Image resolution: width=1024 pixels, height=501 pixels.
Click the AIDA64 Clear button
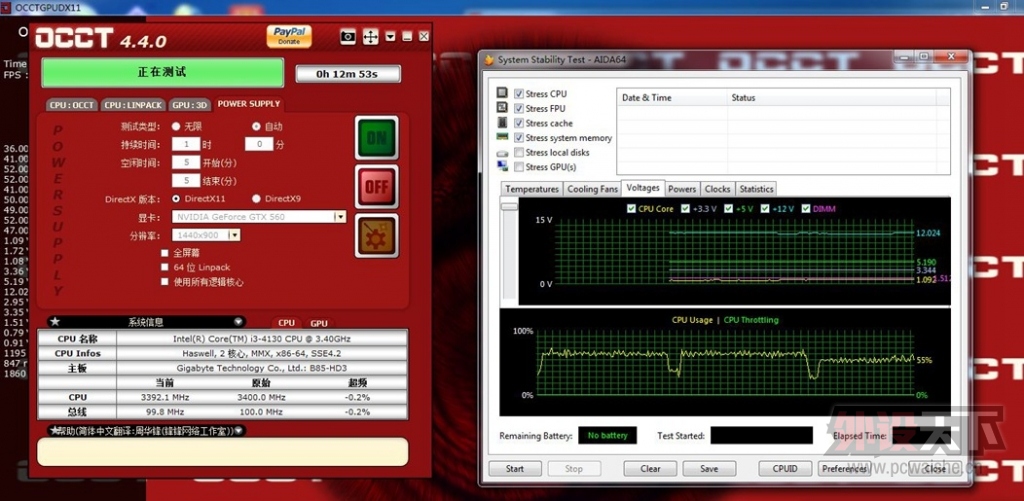click(x=650, y=468)
